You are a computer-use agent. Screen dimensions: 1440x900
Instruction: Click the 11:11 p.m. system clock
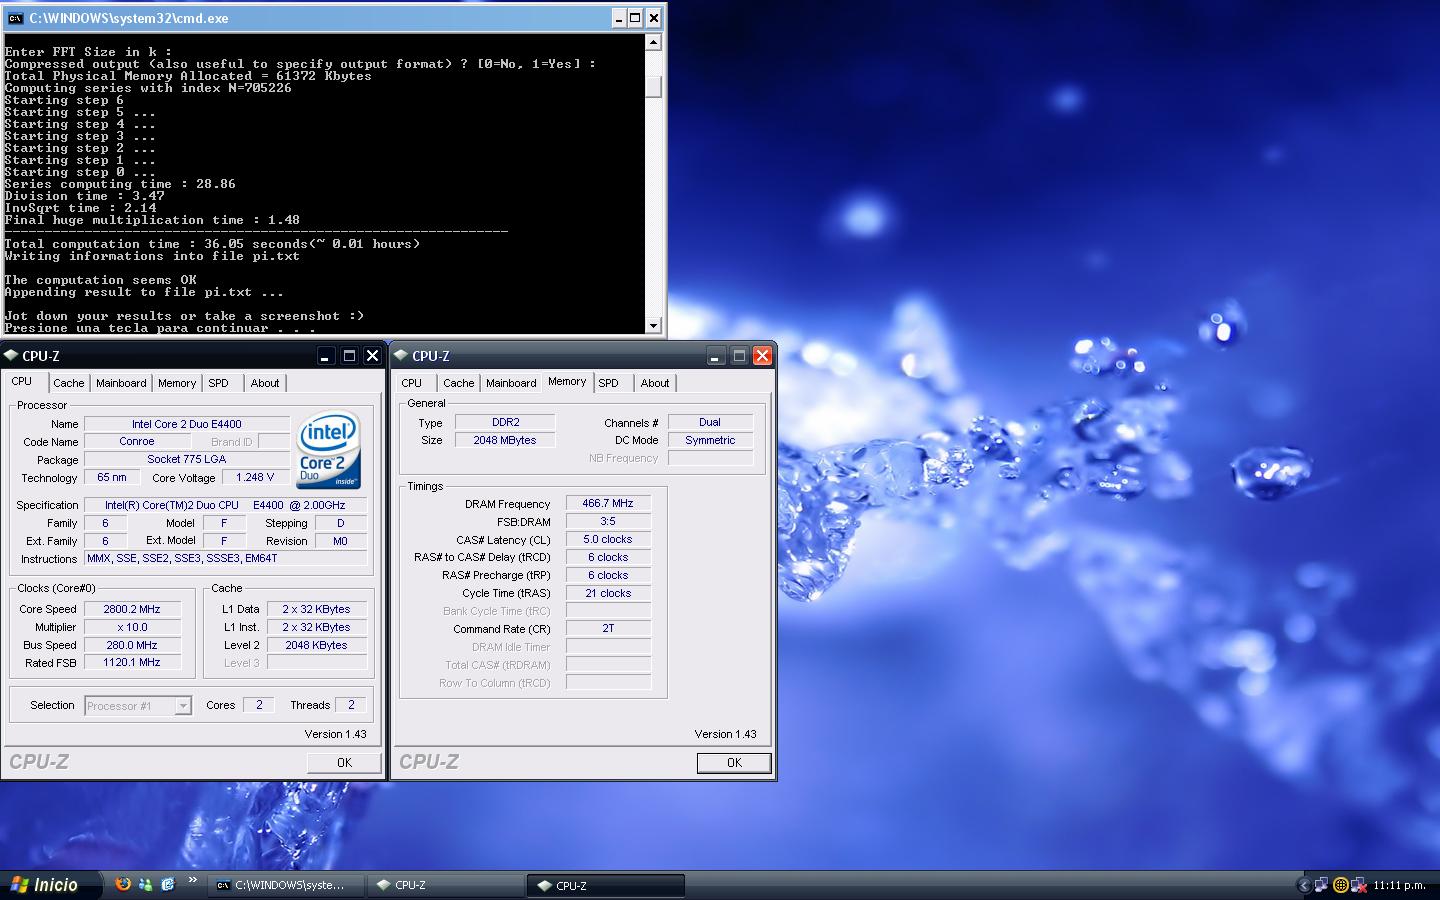1399,885
